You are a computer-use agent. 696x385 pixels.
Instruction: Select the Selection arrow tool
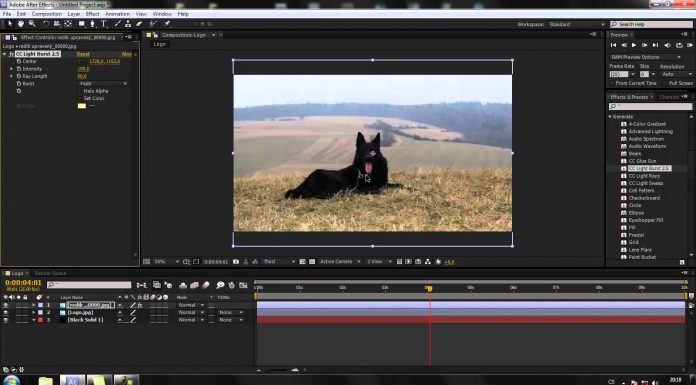point(10,24)
